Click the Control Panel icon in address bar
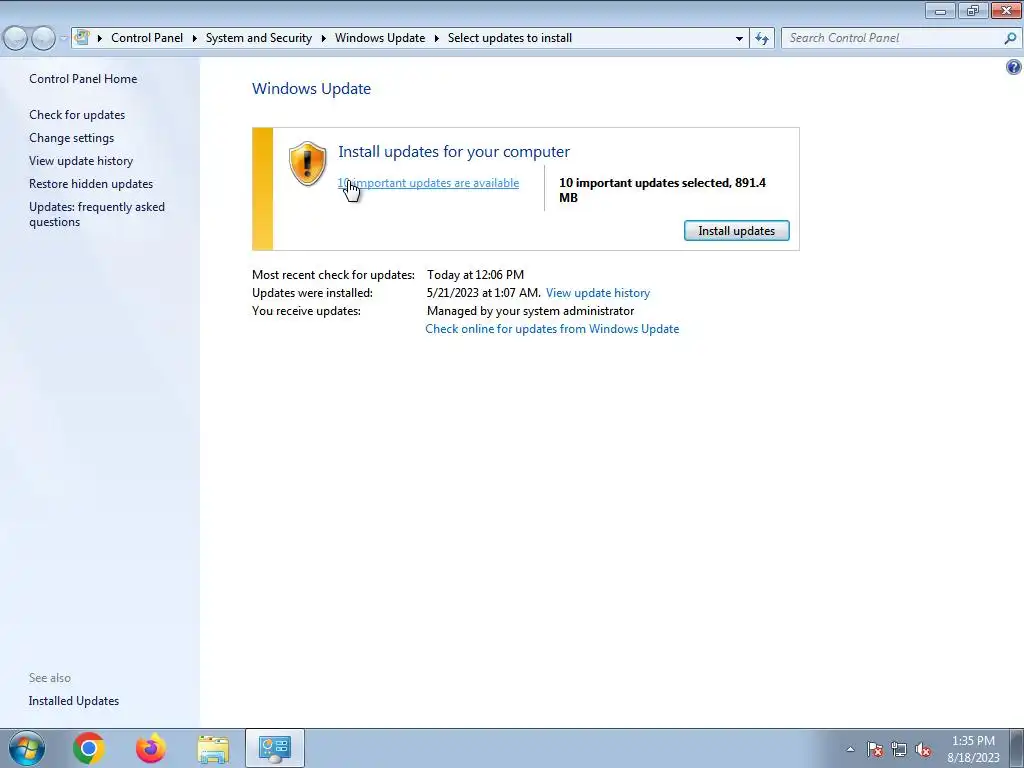 (x=82, y=38)
